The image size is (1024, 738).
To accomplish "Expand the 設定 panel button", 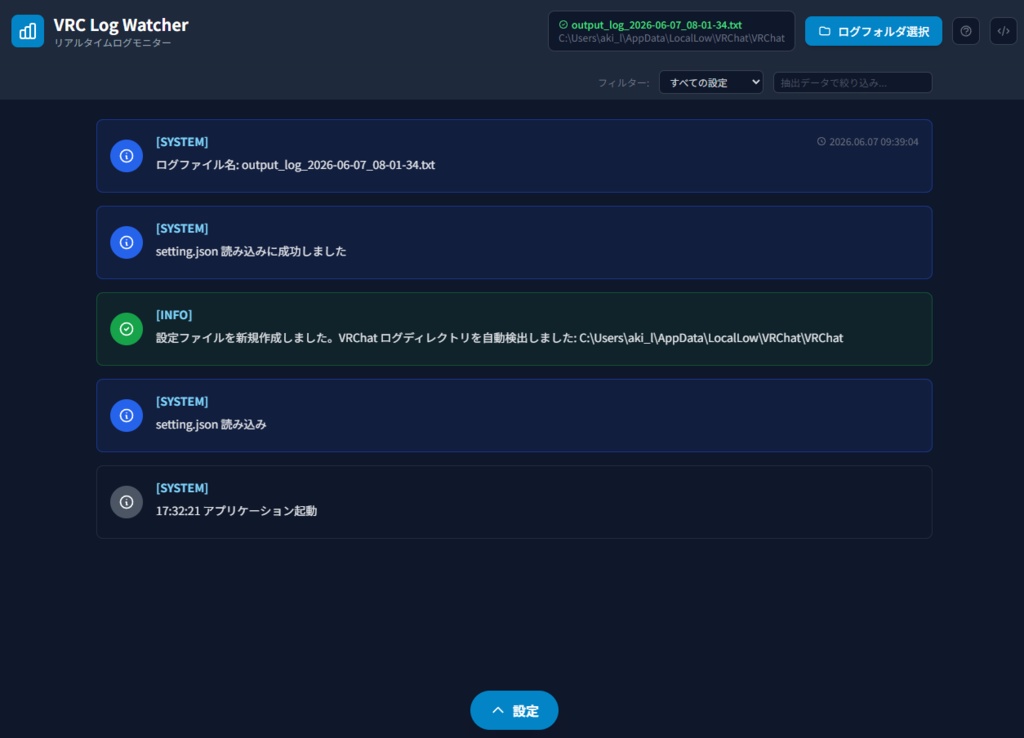I will pyautogui.click(x=514, y=710).
